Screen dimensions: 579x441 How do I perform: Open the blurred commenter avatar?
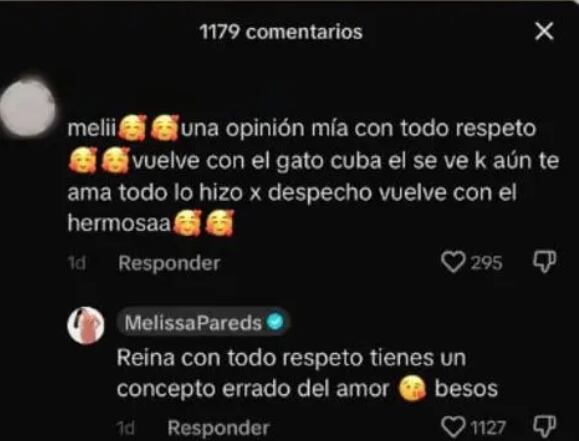pyautogui.click(x=28, y=107)
